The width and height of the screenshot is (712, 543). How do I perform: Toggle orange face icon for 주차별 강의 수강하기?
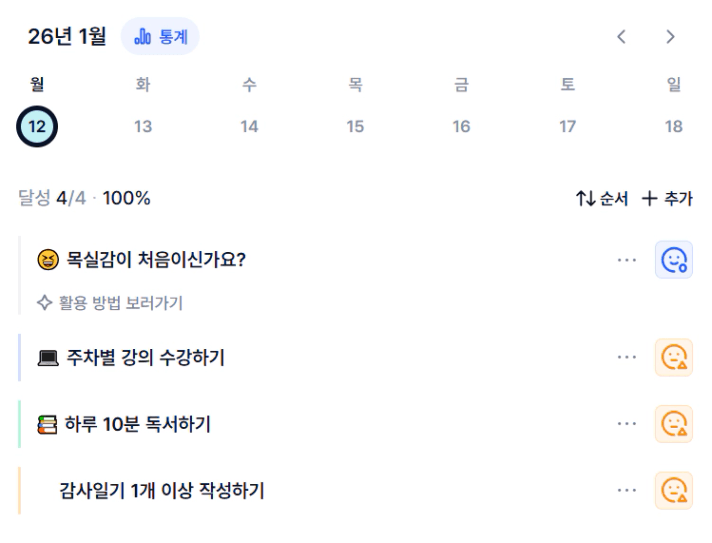tap(674, 357)
